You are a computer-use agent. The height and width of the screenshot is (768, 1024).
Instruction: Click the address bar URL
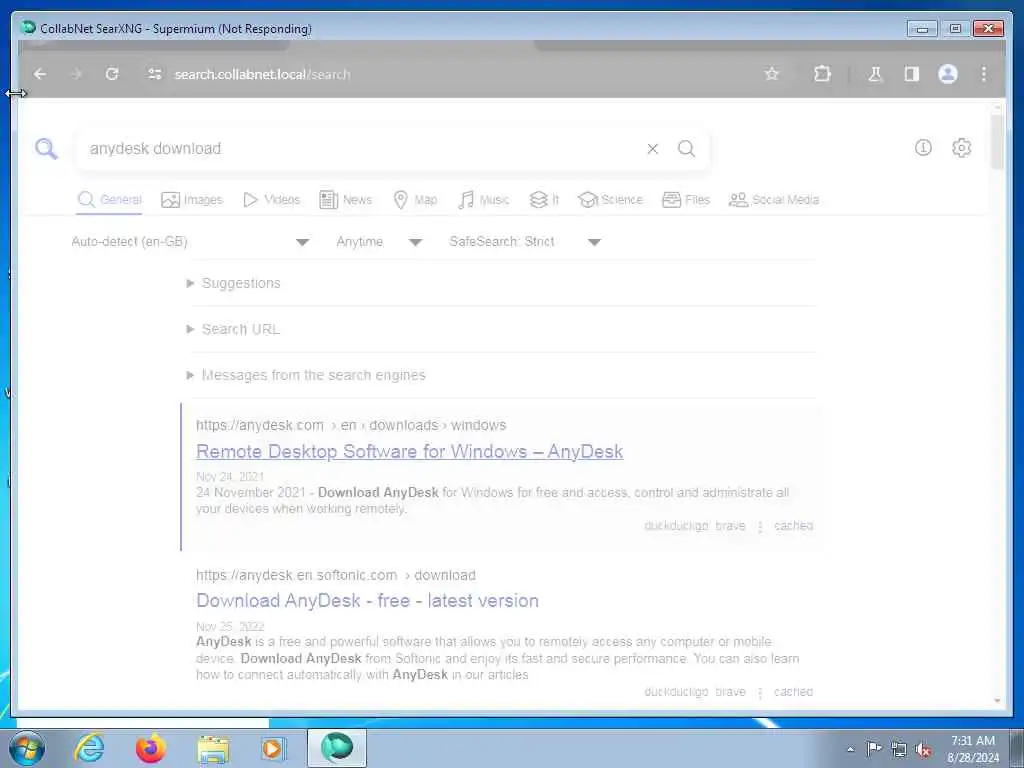(263, 74)
